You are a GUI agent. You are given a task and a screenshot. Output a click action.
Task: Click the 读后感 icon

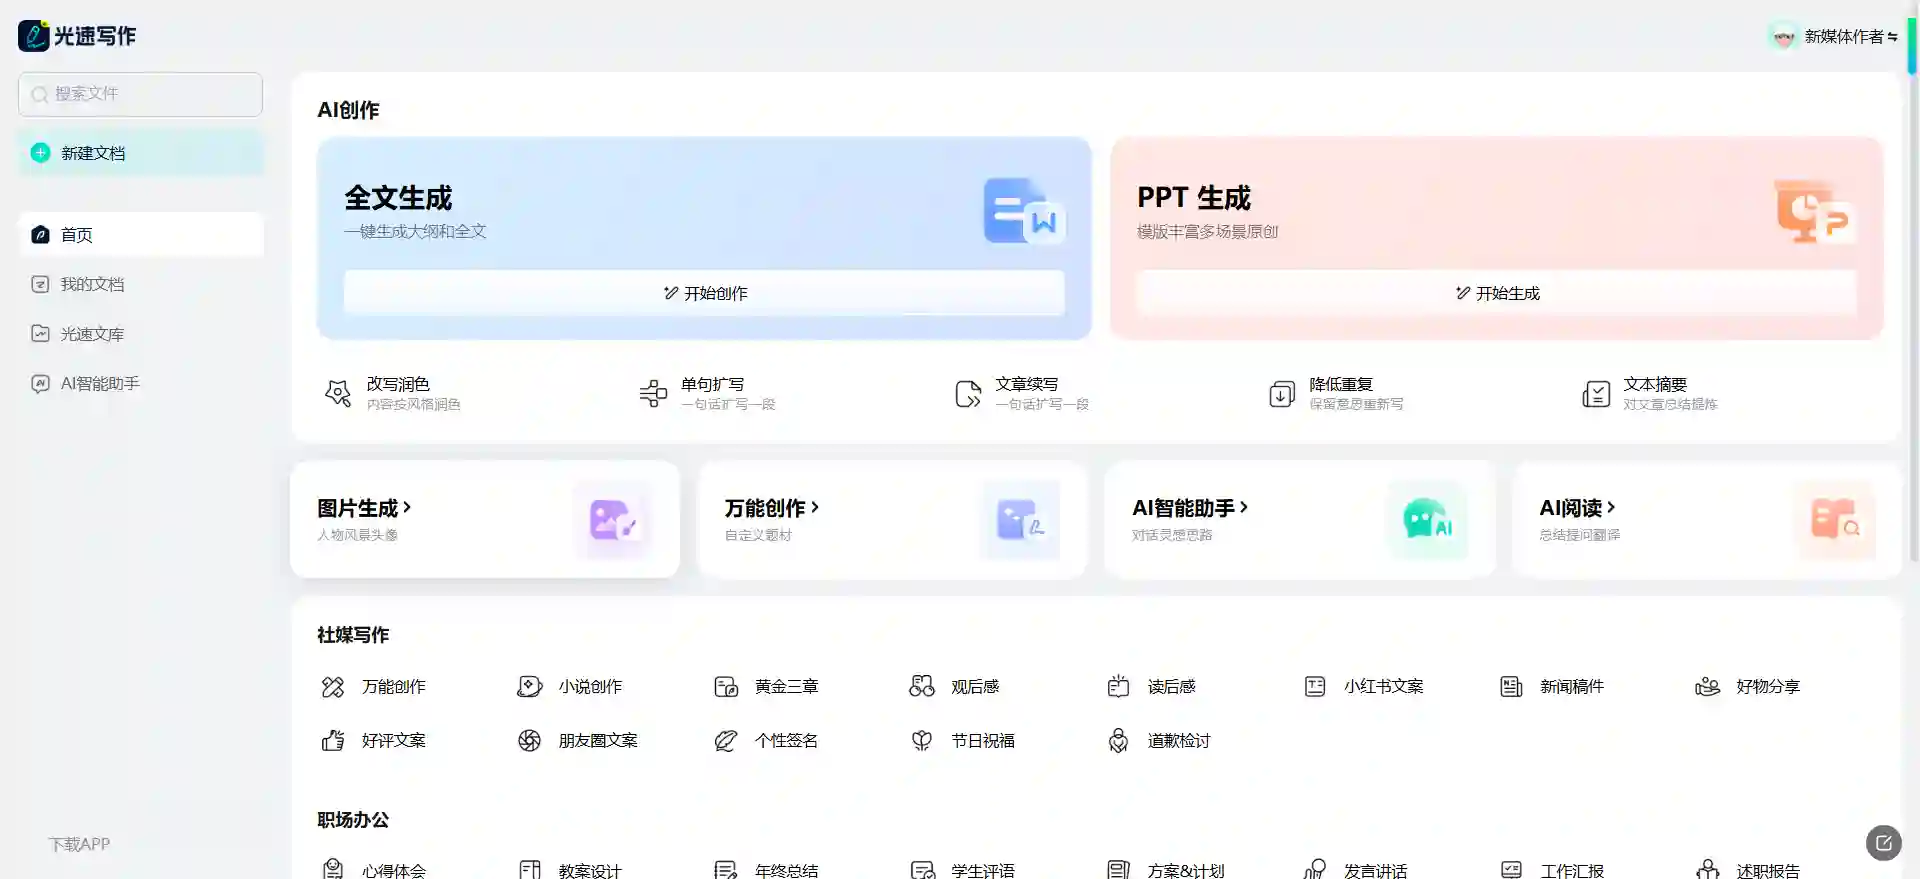[x=1118, y=686]
